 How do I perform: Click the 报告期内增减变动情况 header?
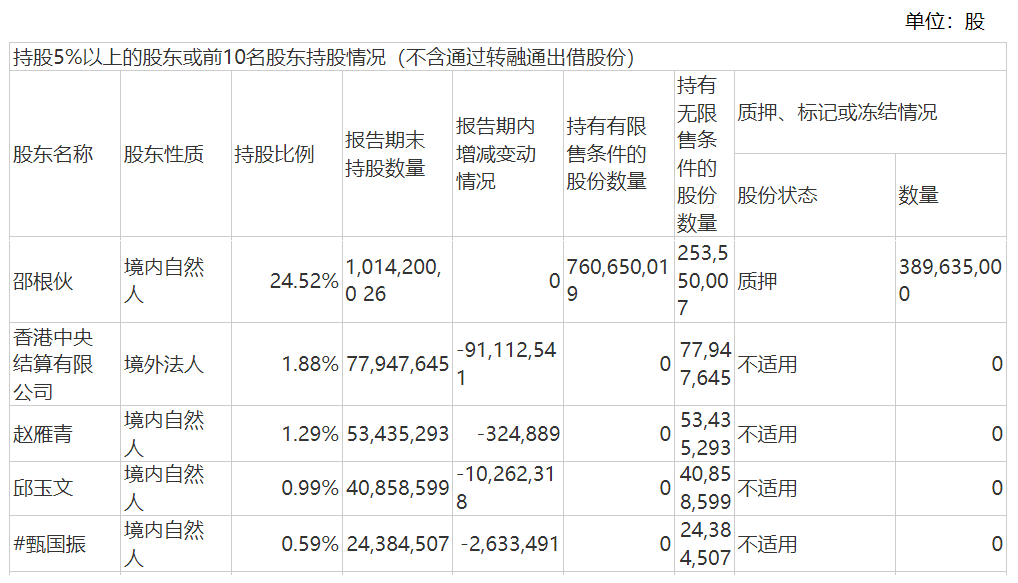[497, 154]
